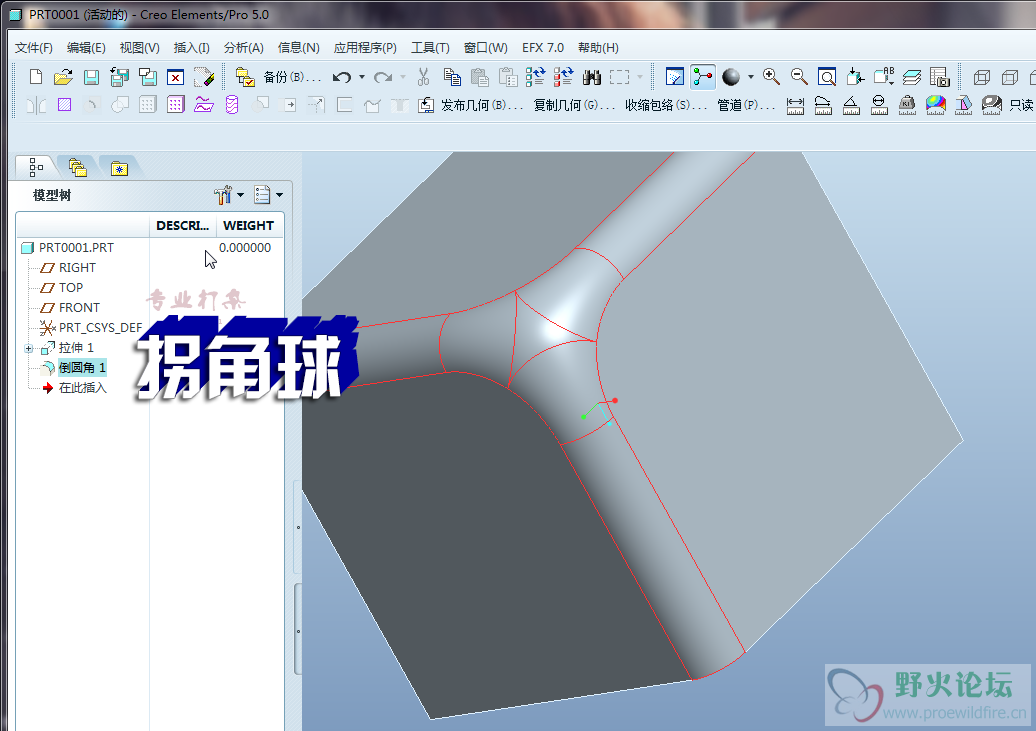The height and width of the screenshot is (731, 1036).
Task: Click the Length measurement icon
Action: [x=823, y=105]
